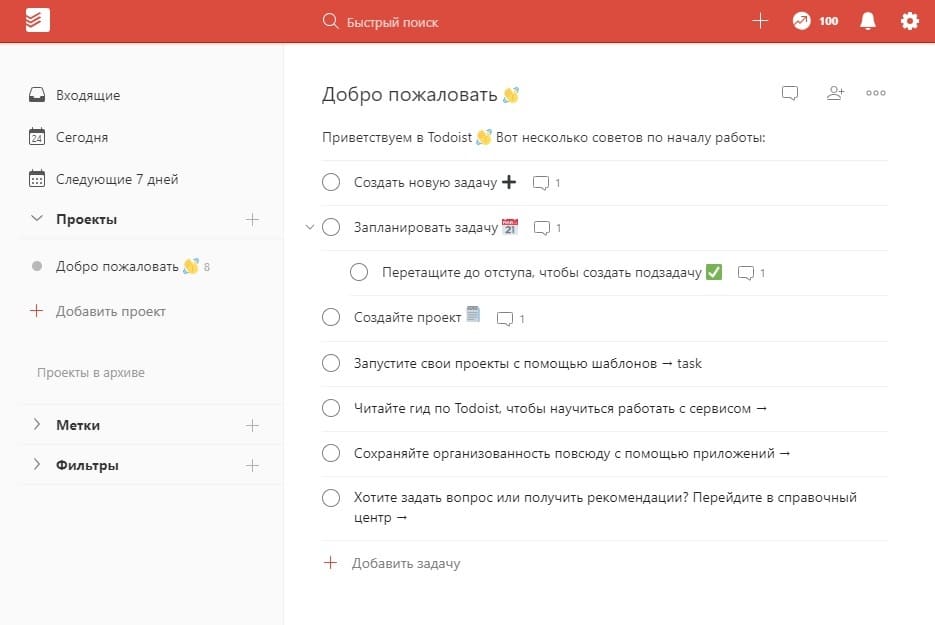The height and width of the screenshot is (625, 935).
Task: Open the three-dot project options menu
Action: (x=876, y=93)
